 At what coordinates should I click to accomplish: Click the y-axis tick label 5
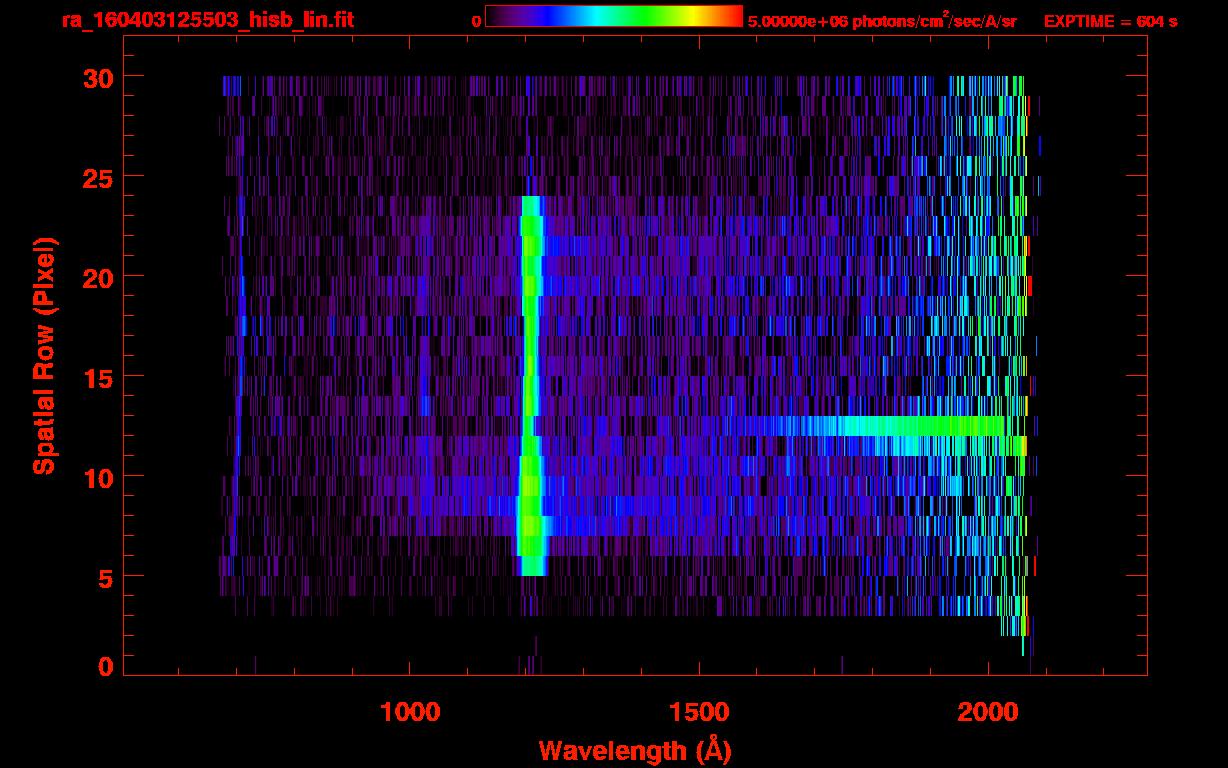105,577
